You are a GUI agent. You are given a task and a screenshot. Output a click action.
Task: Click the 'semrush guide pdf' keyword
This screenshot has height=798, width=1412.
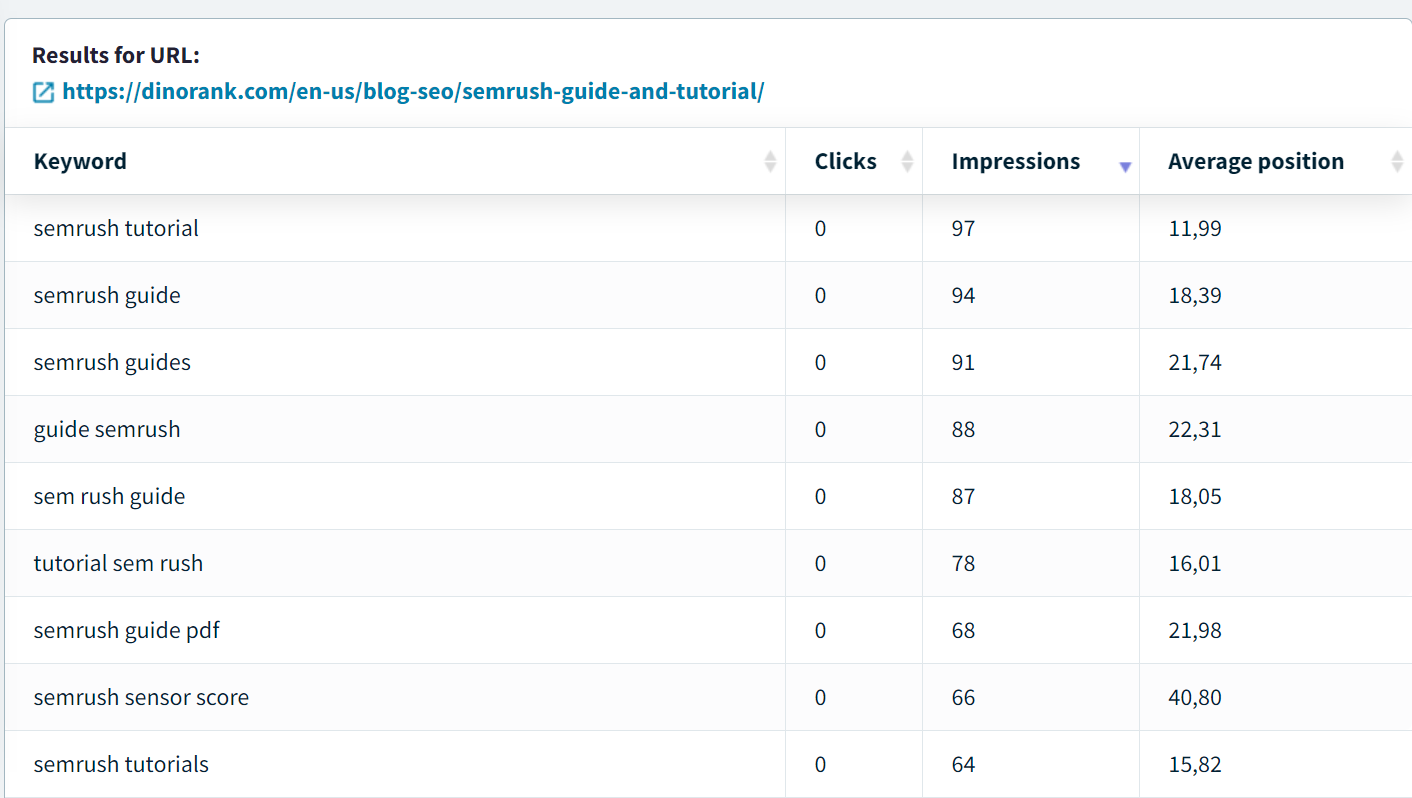click(x=126, y=630)
